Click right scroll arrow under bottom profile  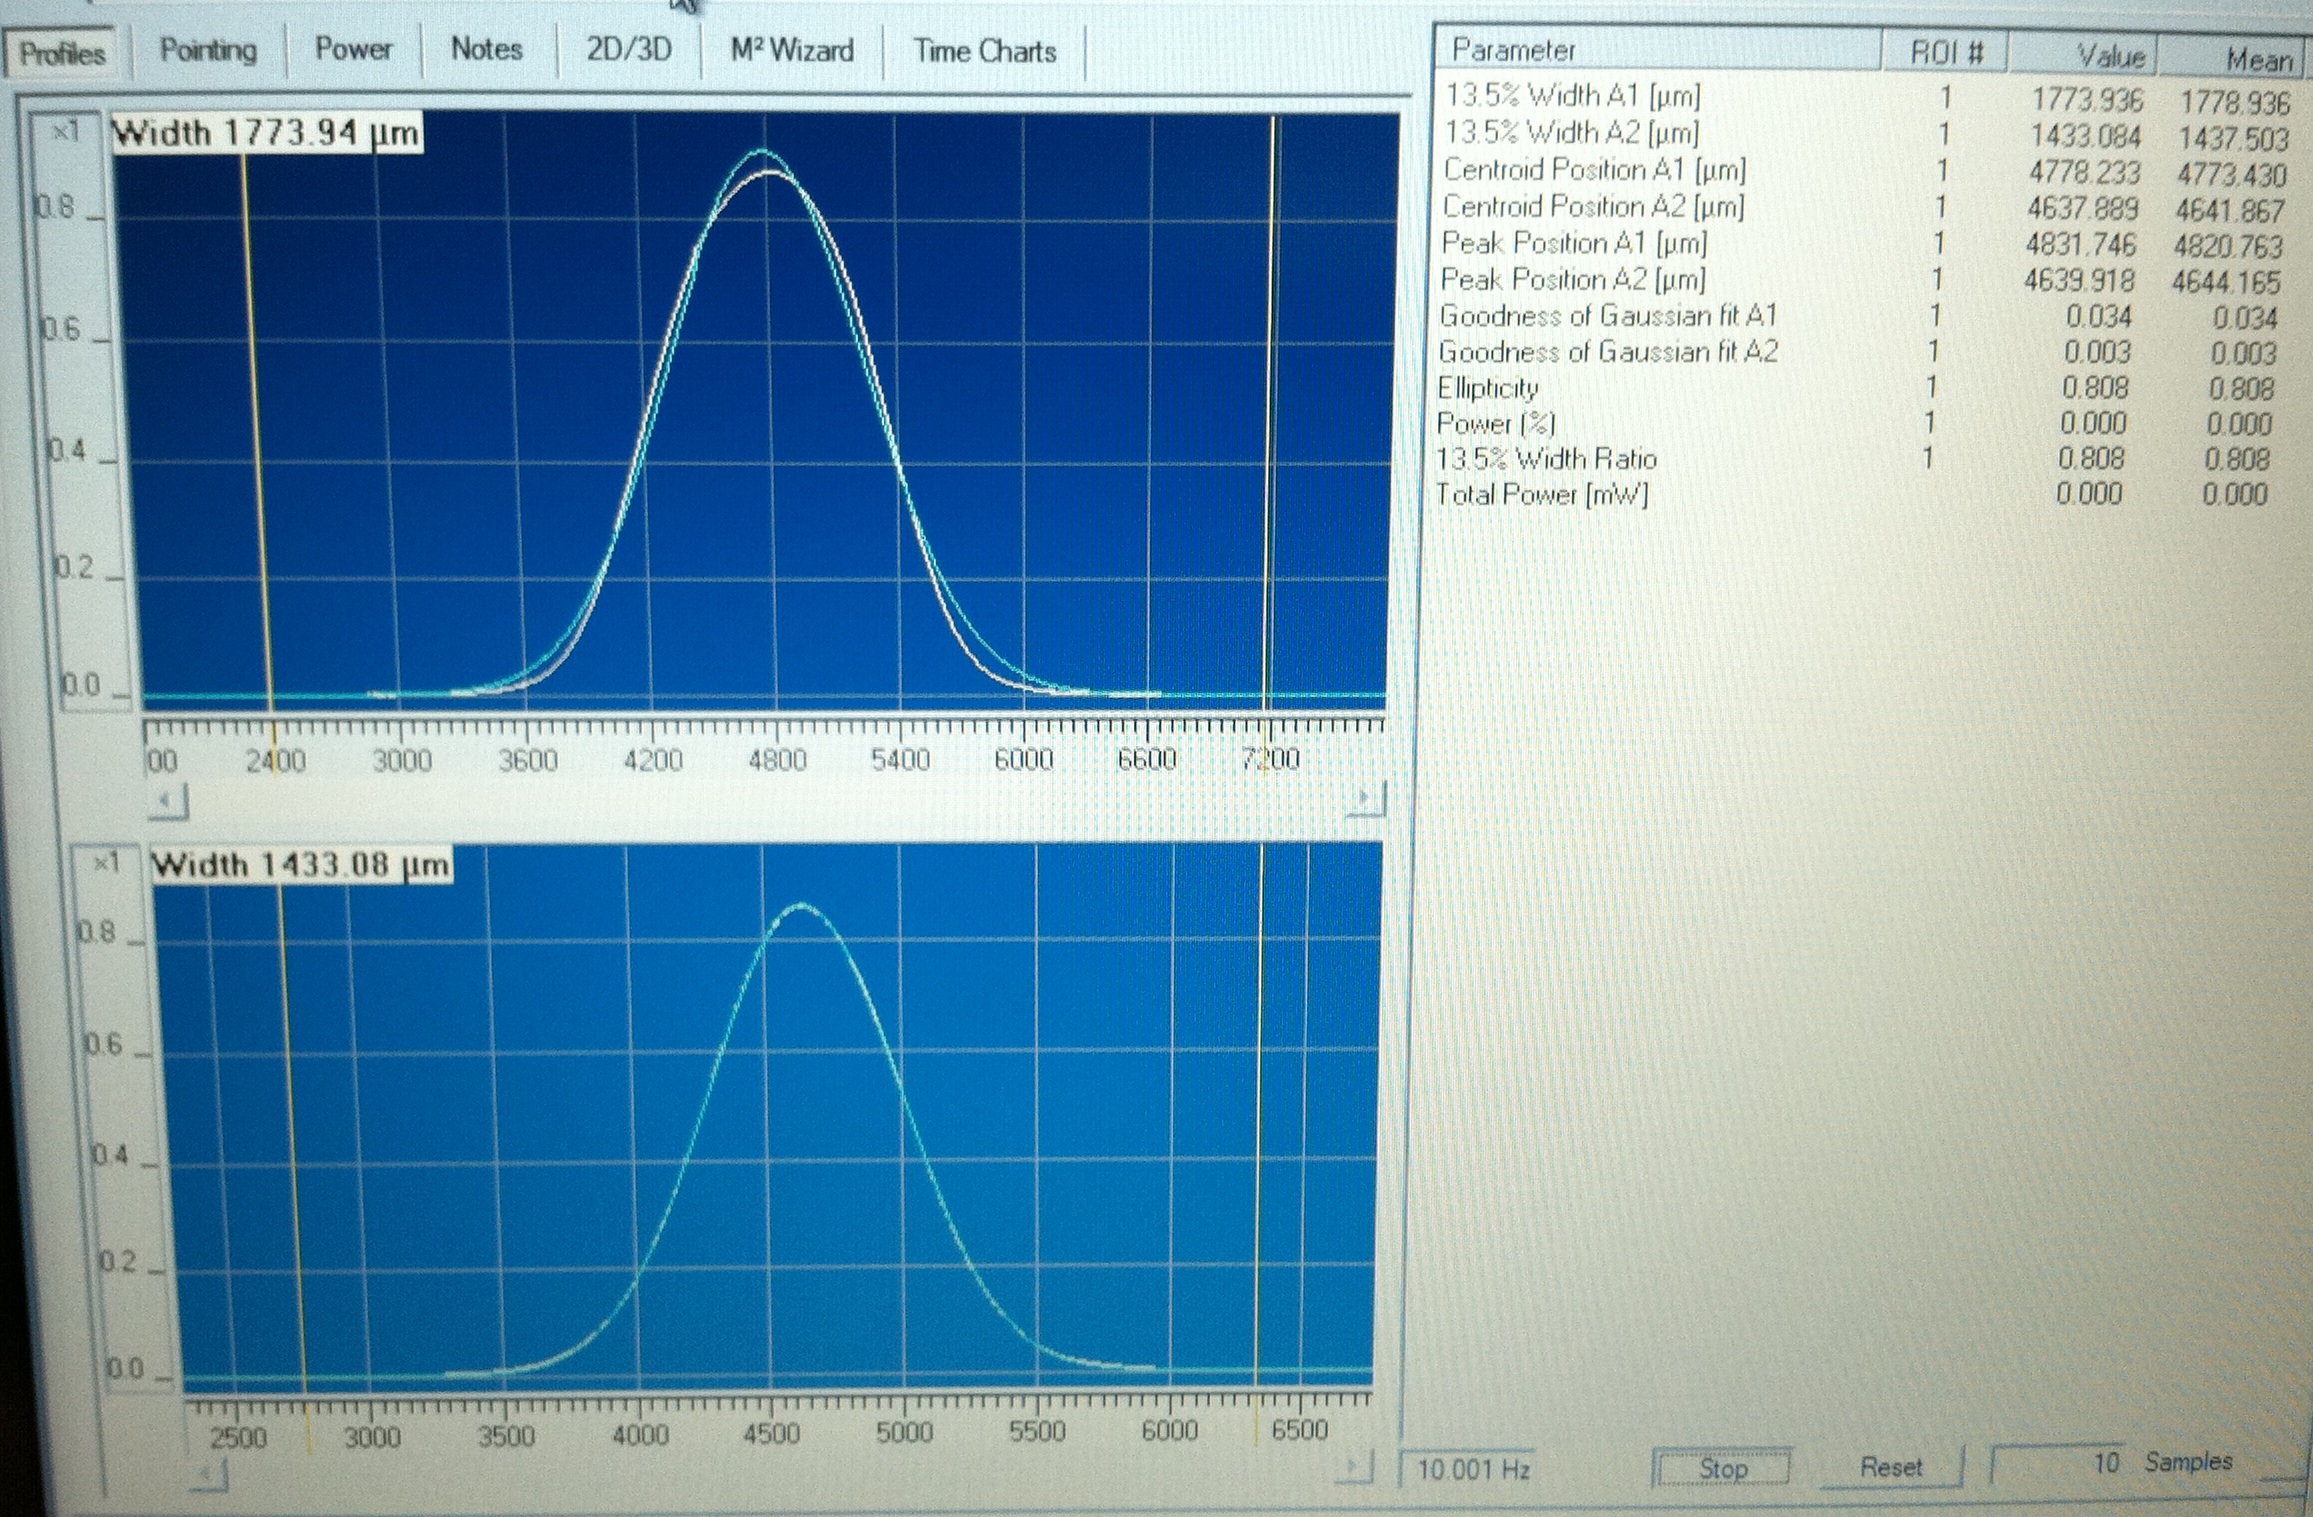[x=1354, y=1468]
